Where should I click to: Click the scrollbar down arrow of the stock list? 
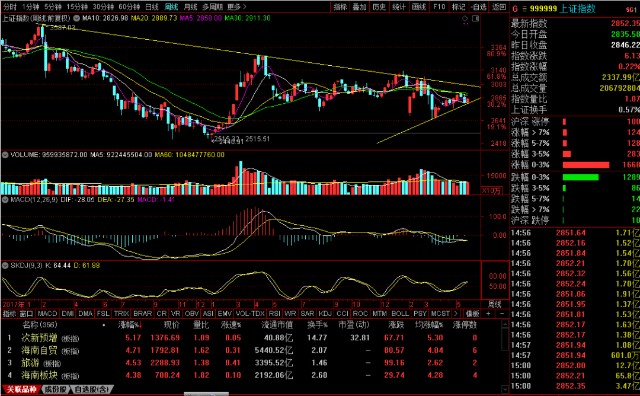point(505,389)
